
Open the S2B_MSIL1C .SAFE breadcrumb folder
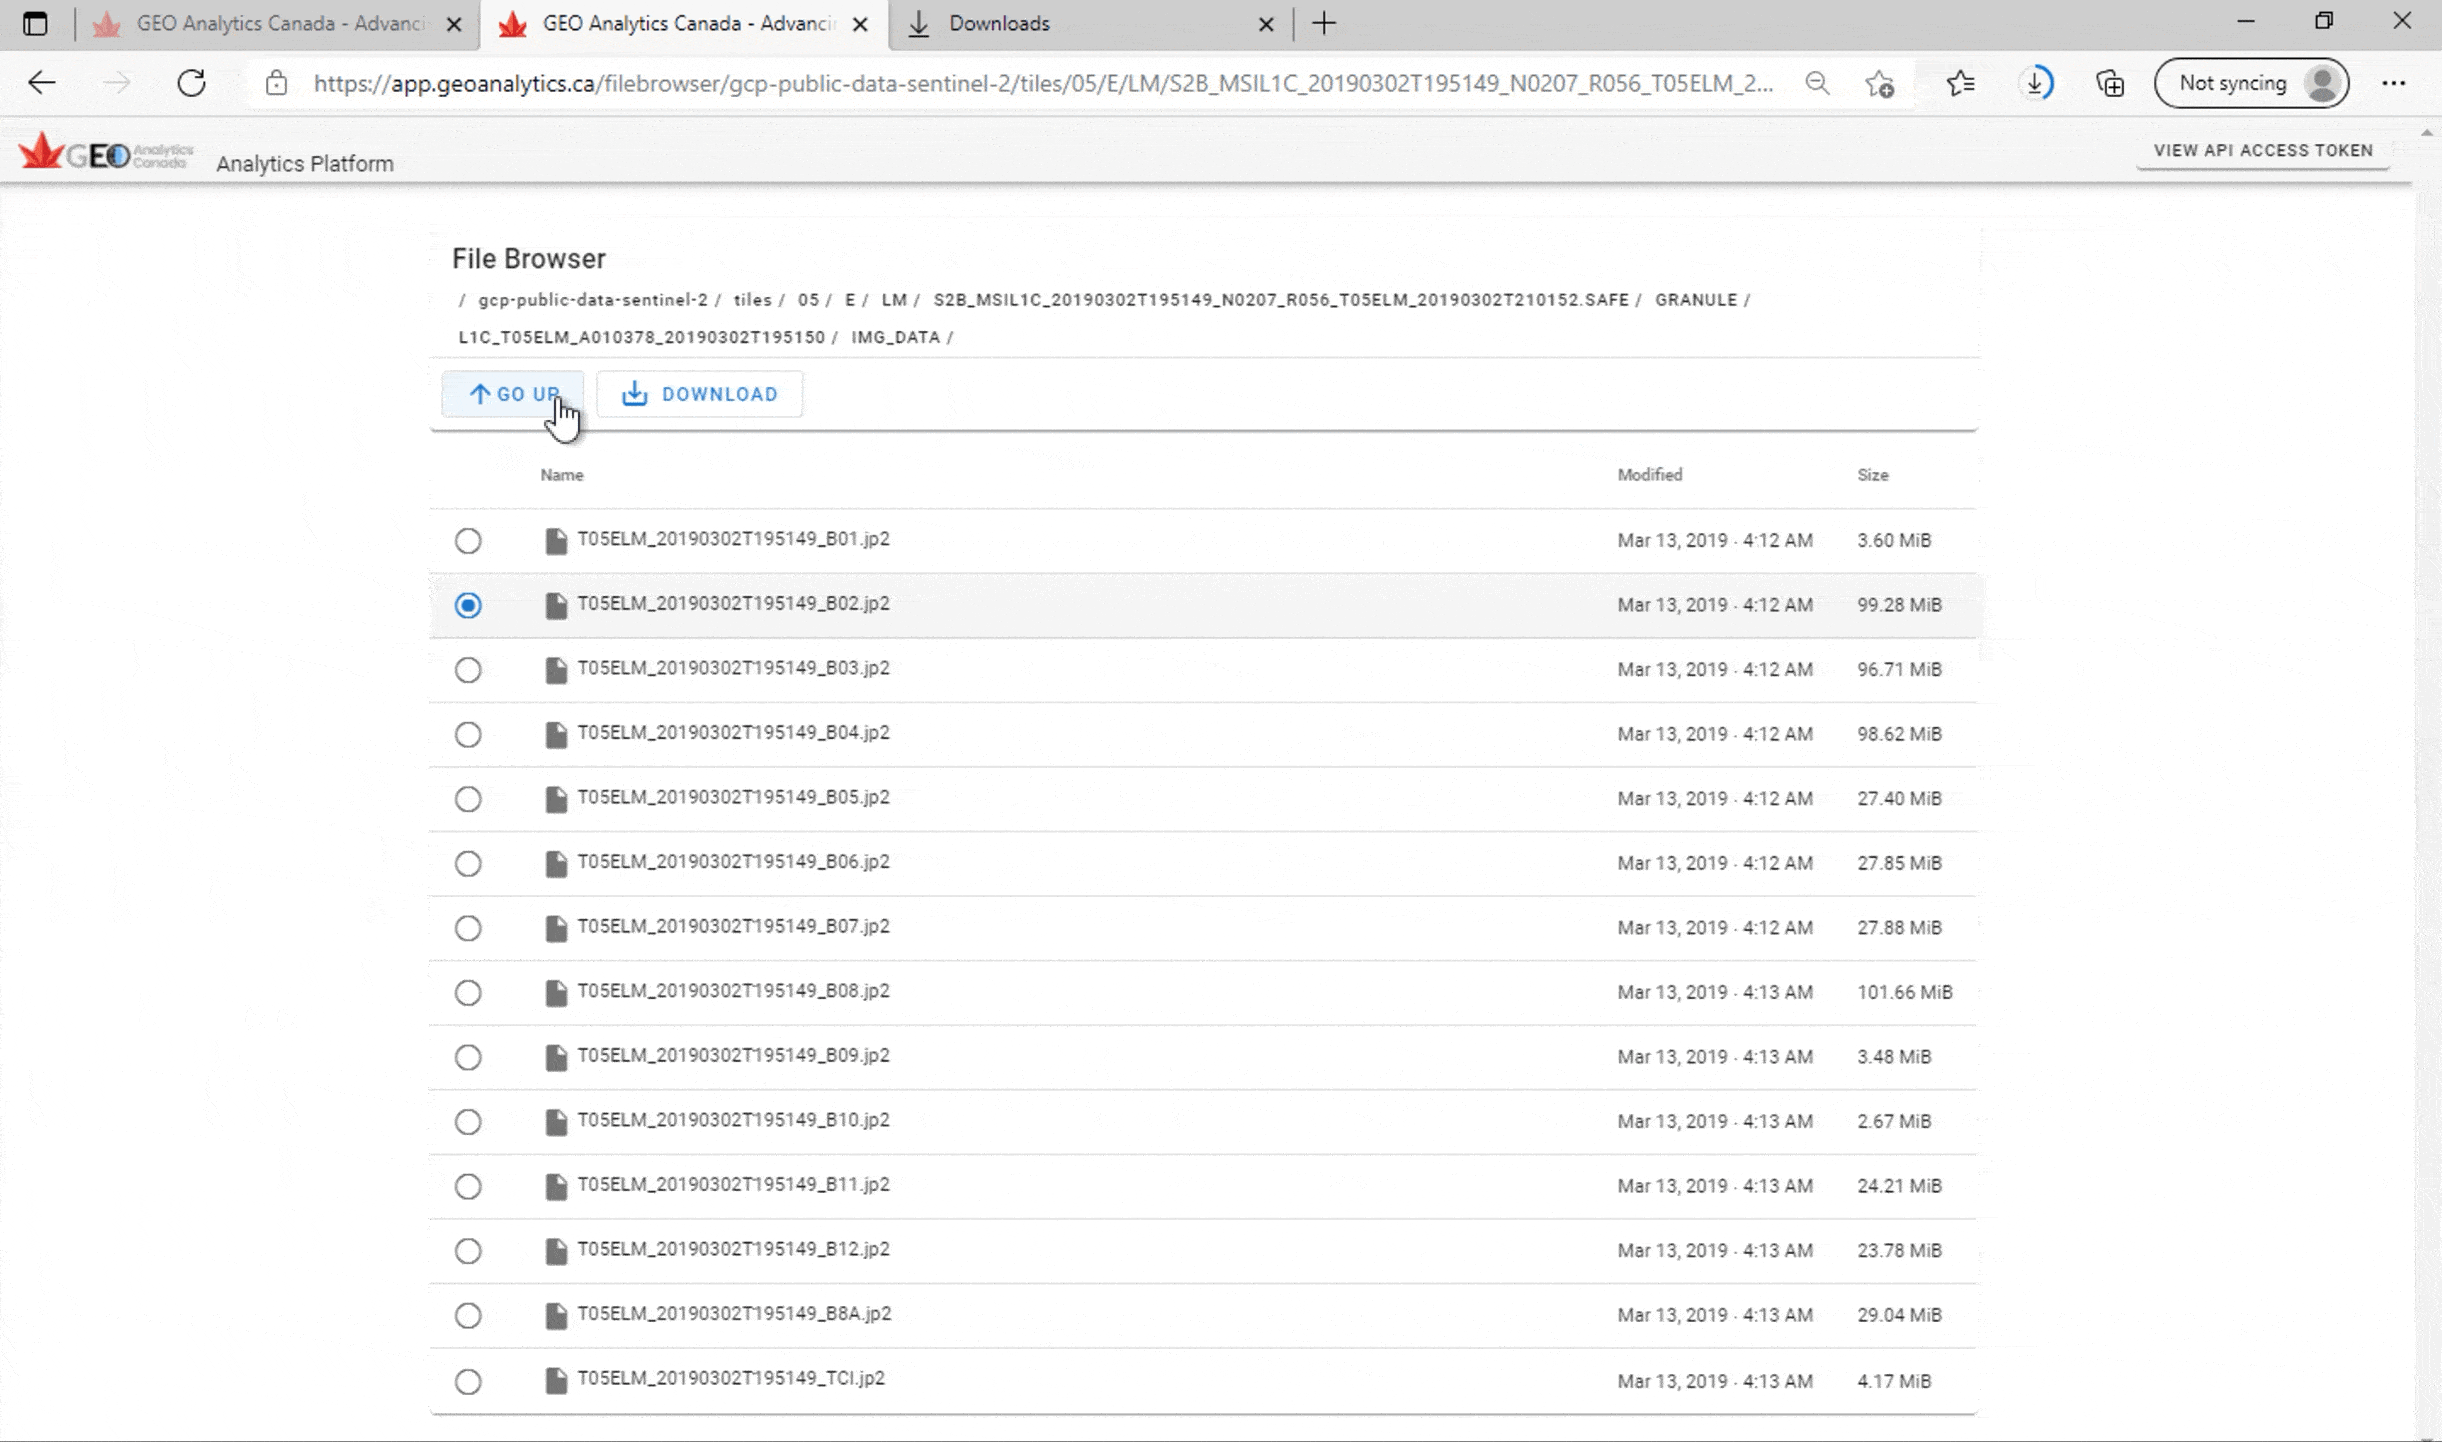coord(1281,300)
